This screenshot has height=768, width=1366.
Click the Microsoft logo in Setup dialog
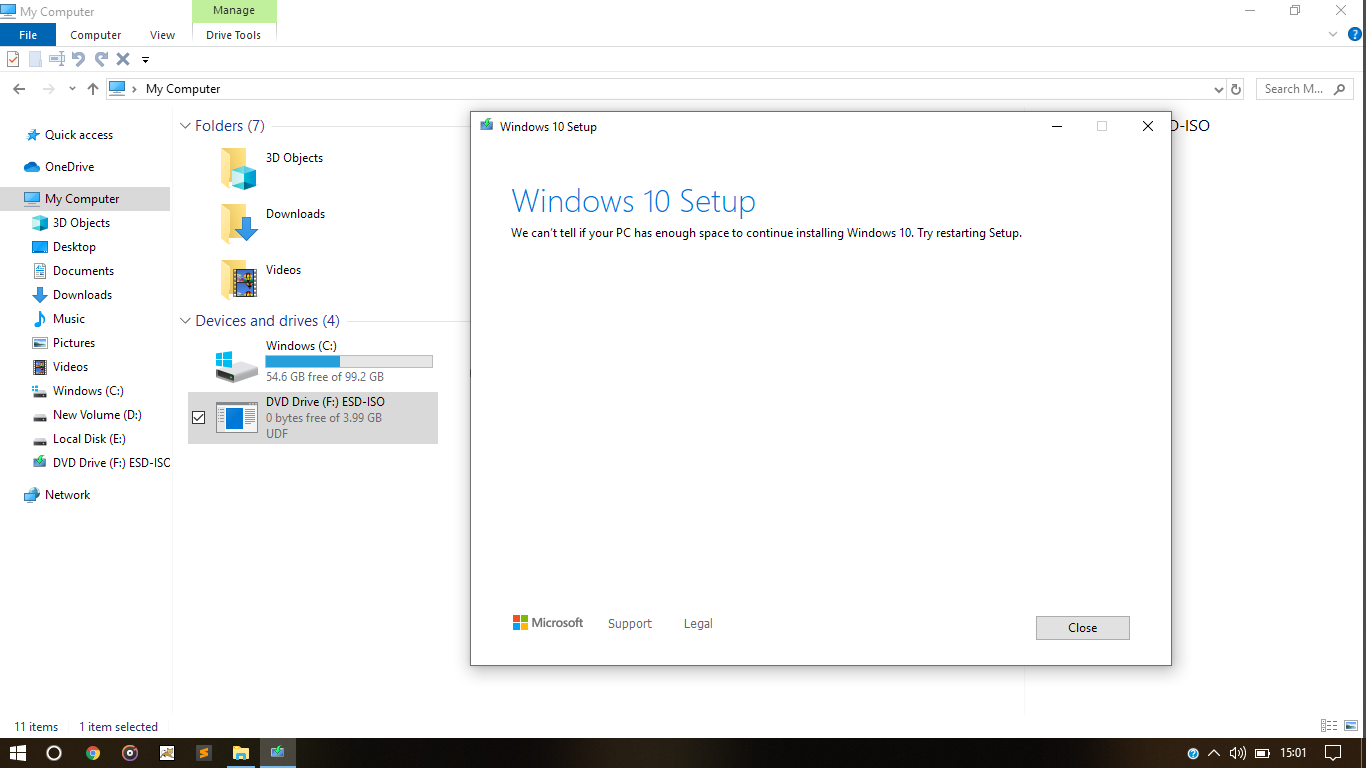click(x=548, y=623)
